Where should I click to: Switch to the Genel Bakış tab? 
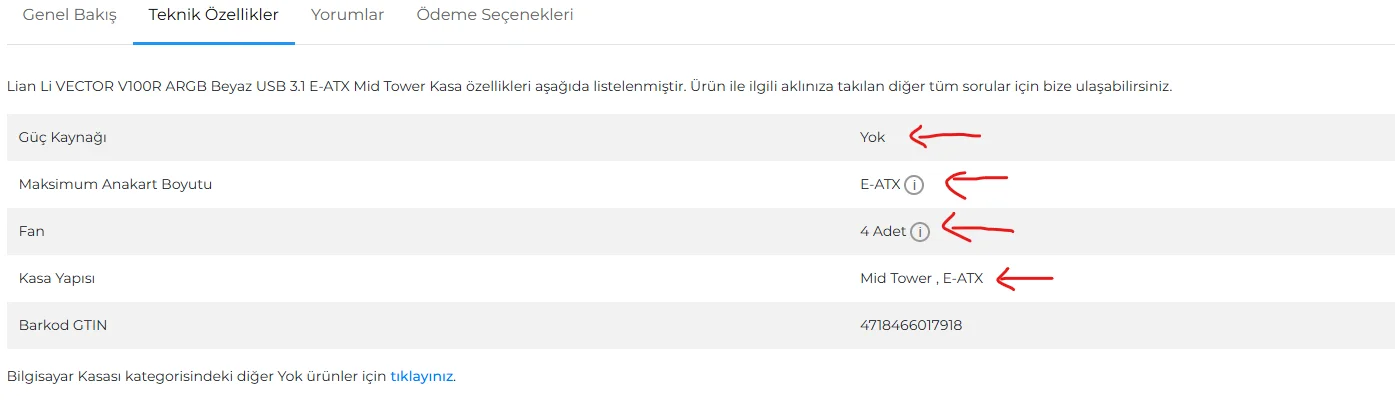[70, 15]
